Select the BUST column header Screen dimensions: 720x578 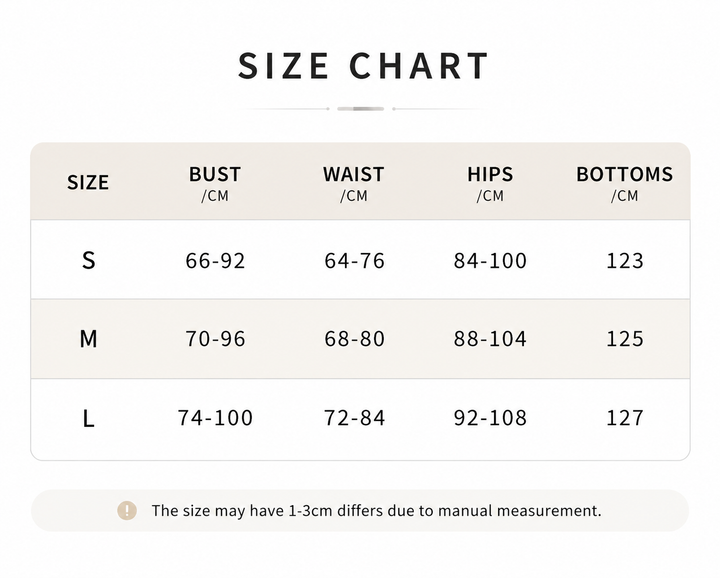click(215, 183)
